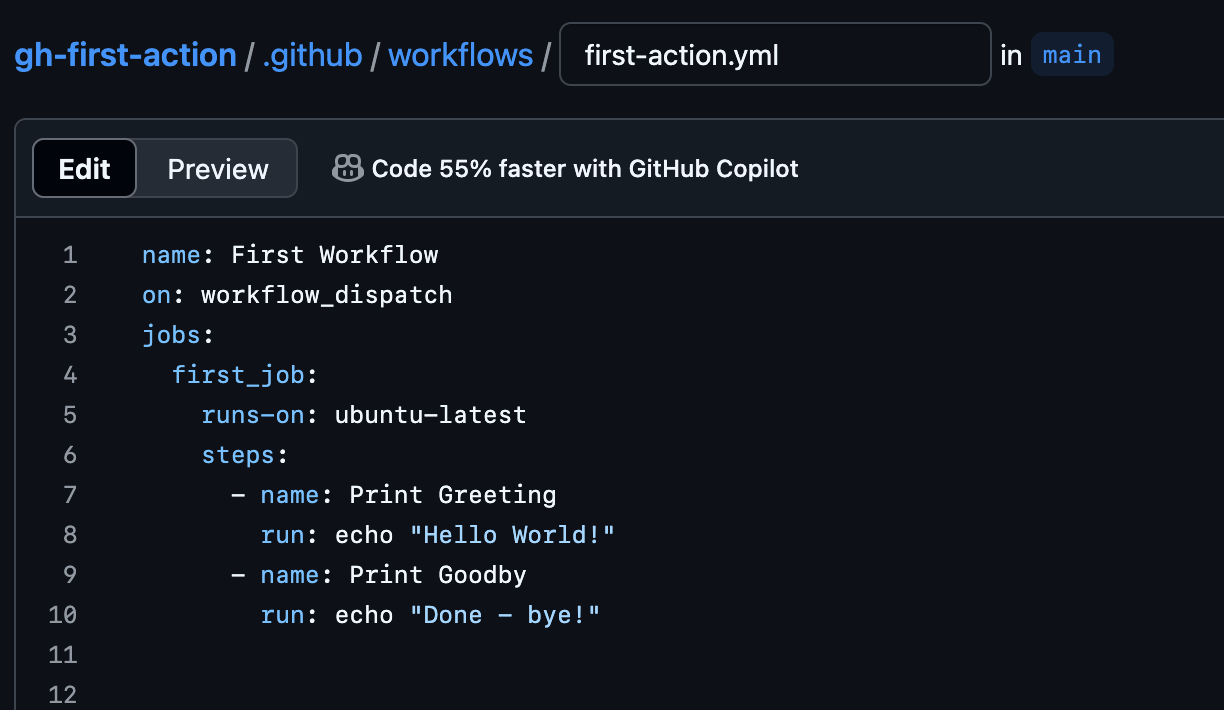
Task: Click ubuntu-latest on the runs-on line
Action: click(x=430, y=415)
